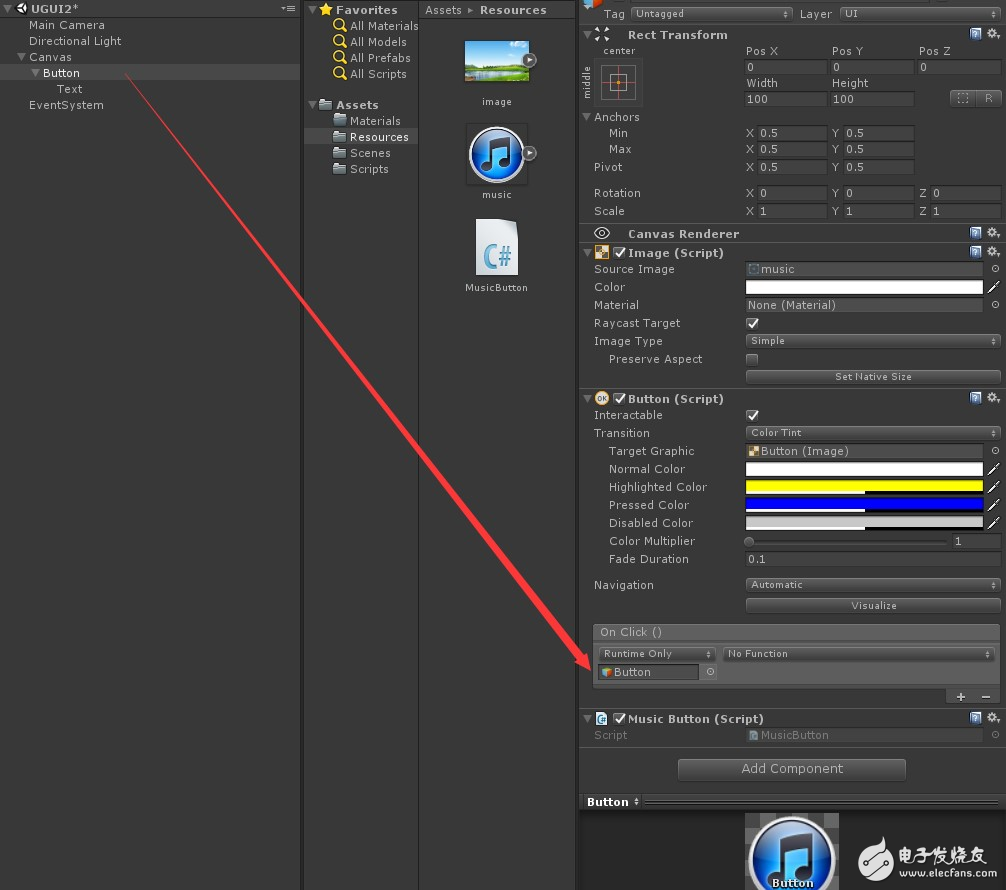Click the Add Component button
This screenshot has width=1006, height=890.
791,769
